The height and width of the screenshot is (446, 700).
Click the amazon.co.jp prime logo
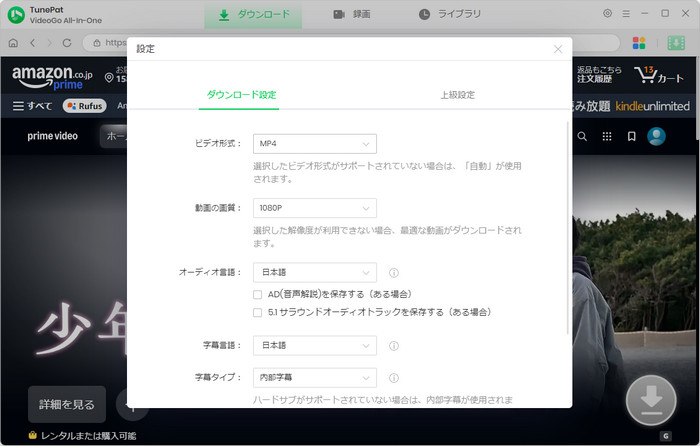52,77
